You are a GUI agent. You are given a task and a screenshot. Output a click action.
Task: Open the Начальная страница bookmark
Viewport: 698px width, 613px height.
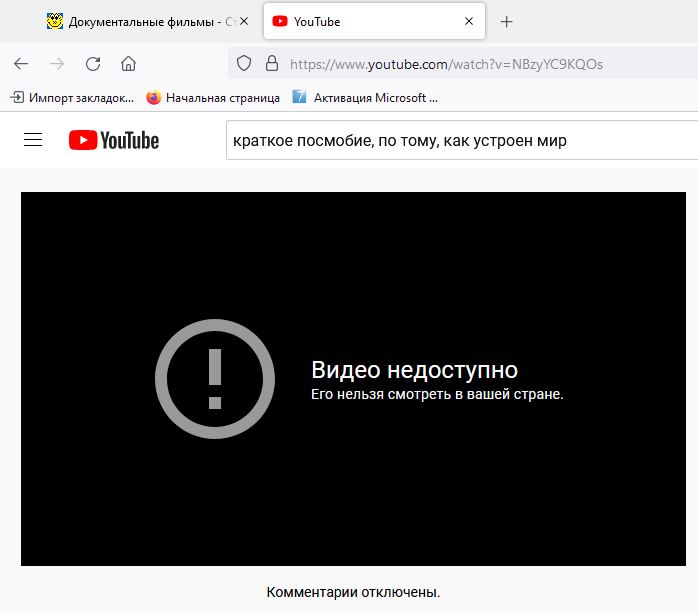pyautogui.click(x=213, y=97)
